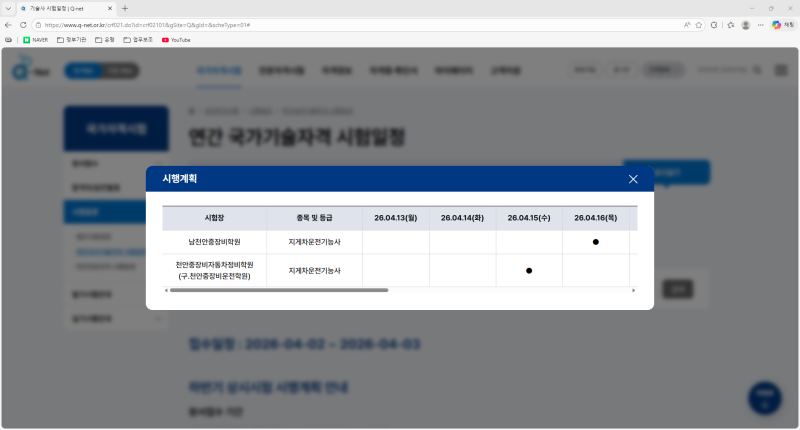Open a new browser tab with the plus
Viewport: 800px width, 430px height.
coord(125,9)
